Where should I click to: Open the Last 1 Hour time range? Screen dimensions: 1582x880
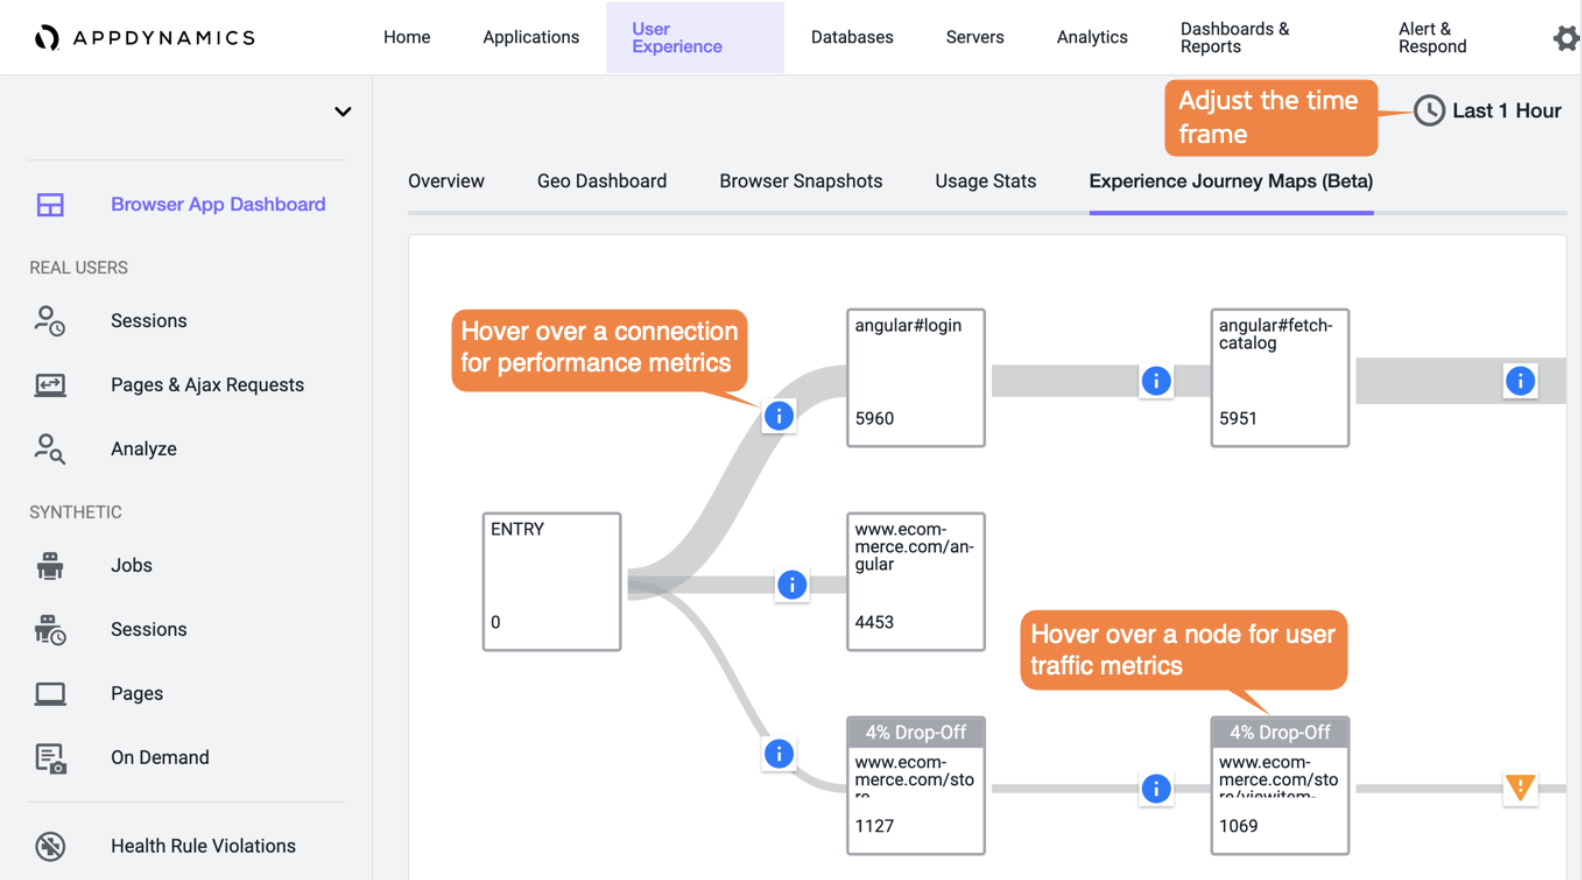[1488, 111]
